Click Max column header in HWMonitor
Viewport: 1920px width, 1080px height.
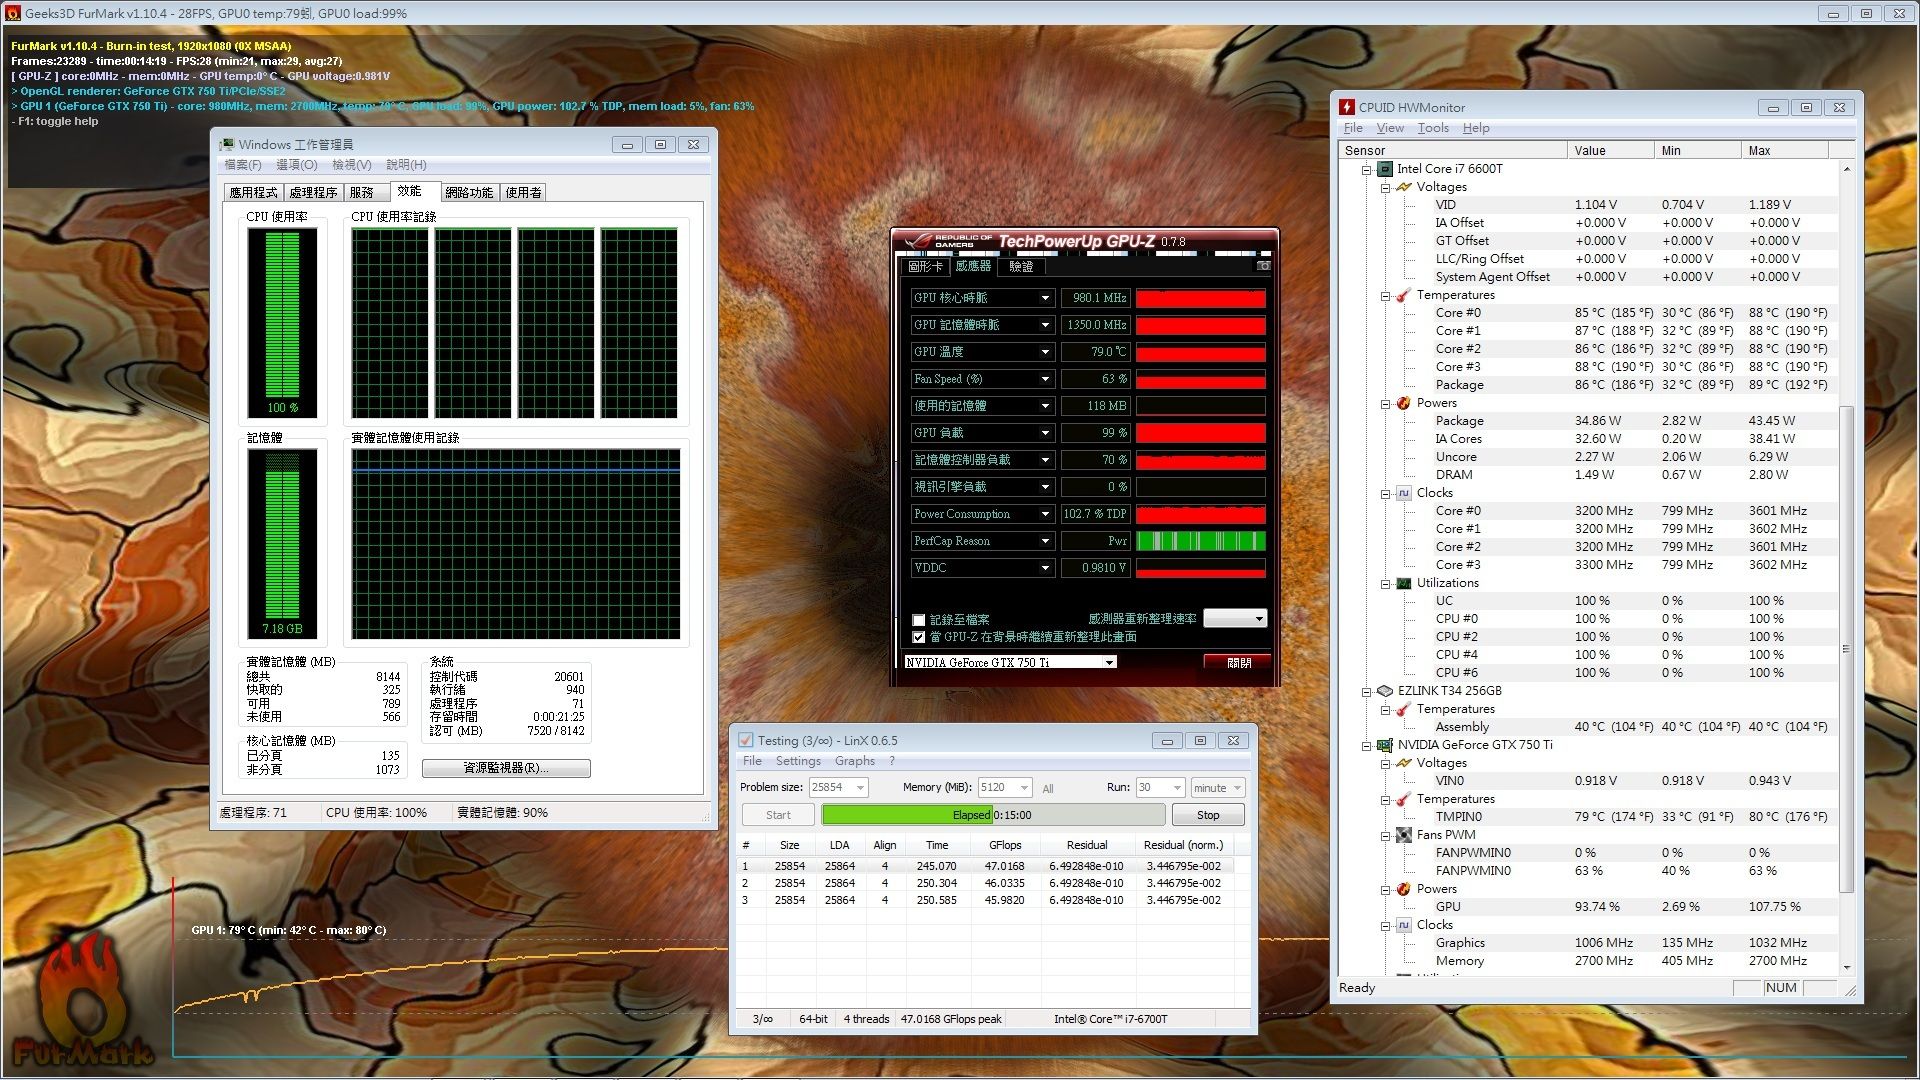tap(1785, 151)
